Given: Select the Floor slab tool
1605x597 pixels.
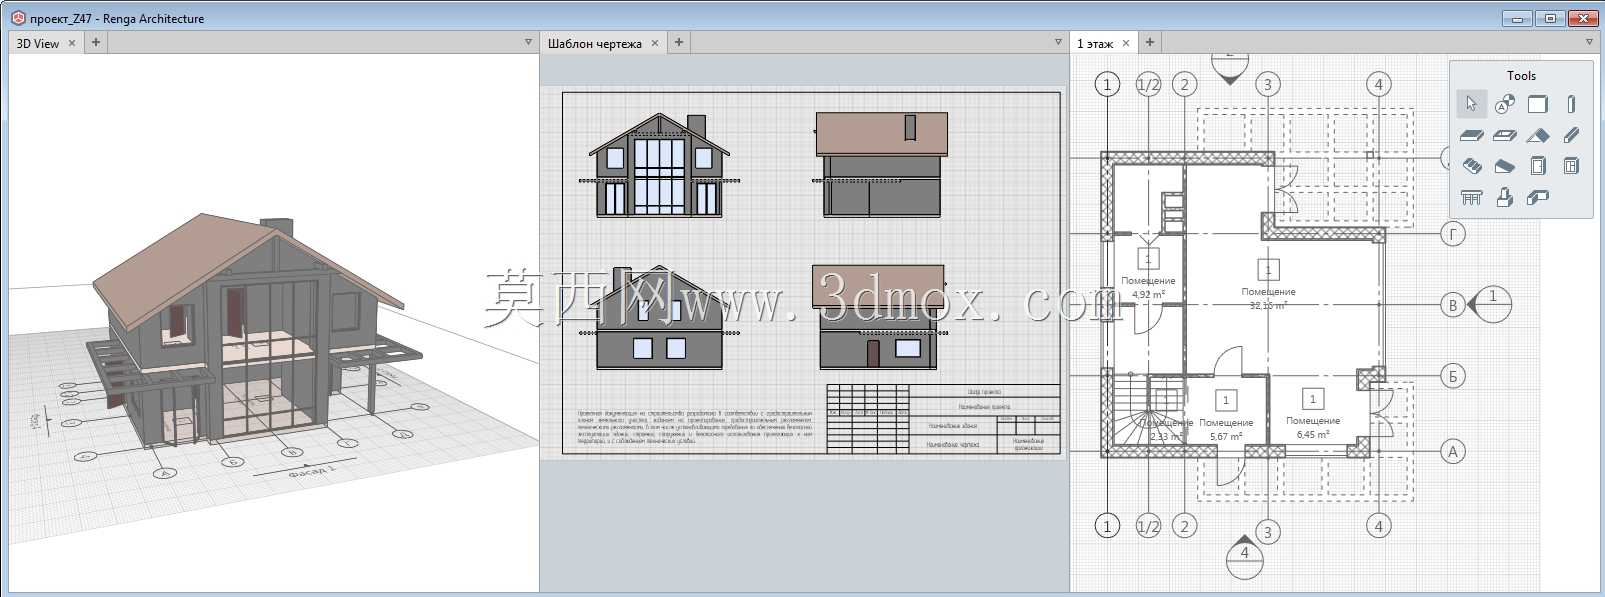Looking at the screenshot, I should pos(1471,135).
